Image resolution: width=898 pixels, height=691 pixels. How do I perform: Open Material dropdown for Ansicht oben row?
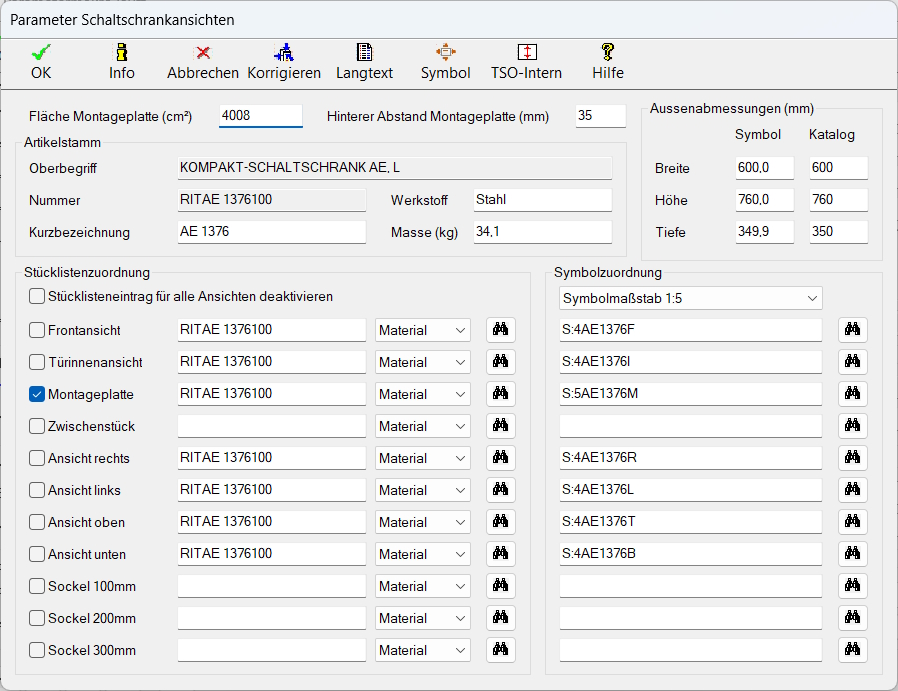point(422,522)
